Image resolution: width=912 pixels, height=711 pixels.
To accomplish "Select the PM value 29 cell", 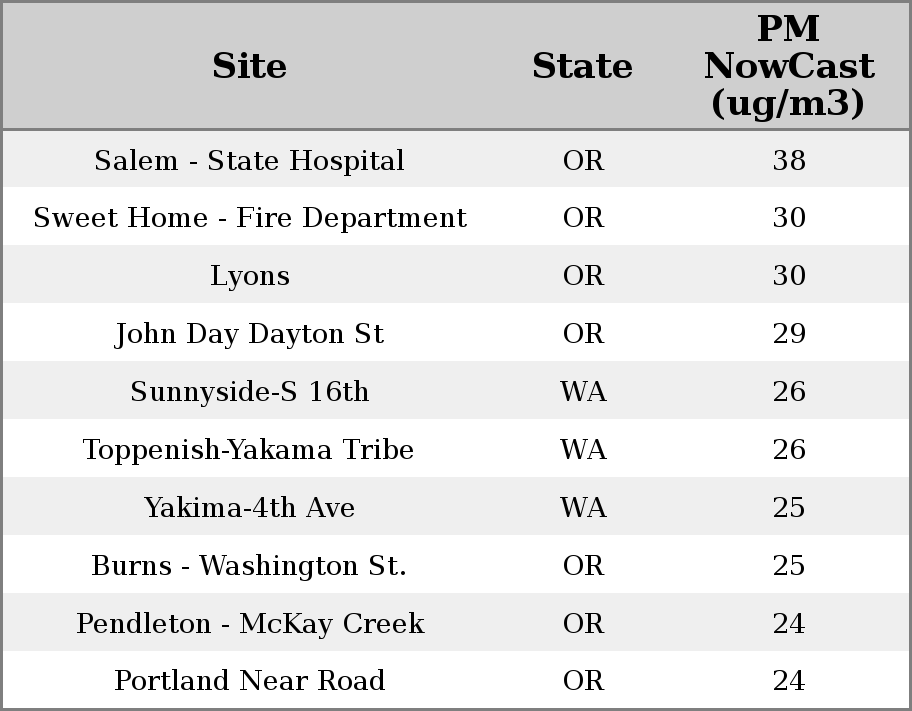I will click(x=789, y=334).
